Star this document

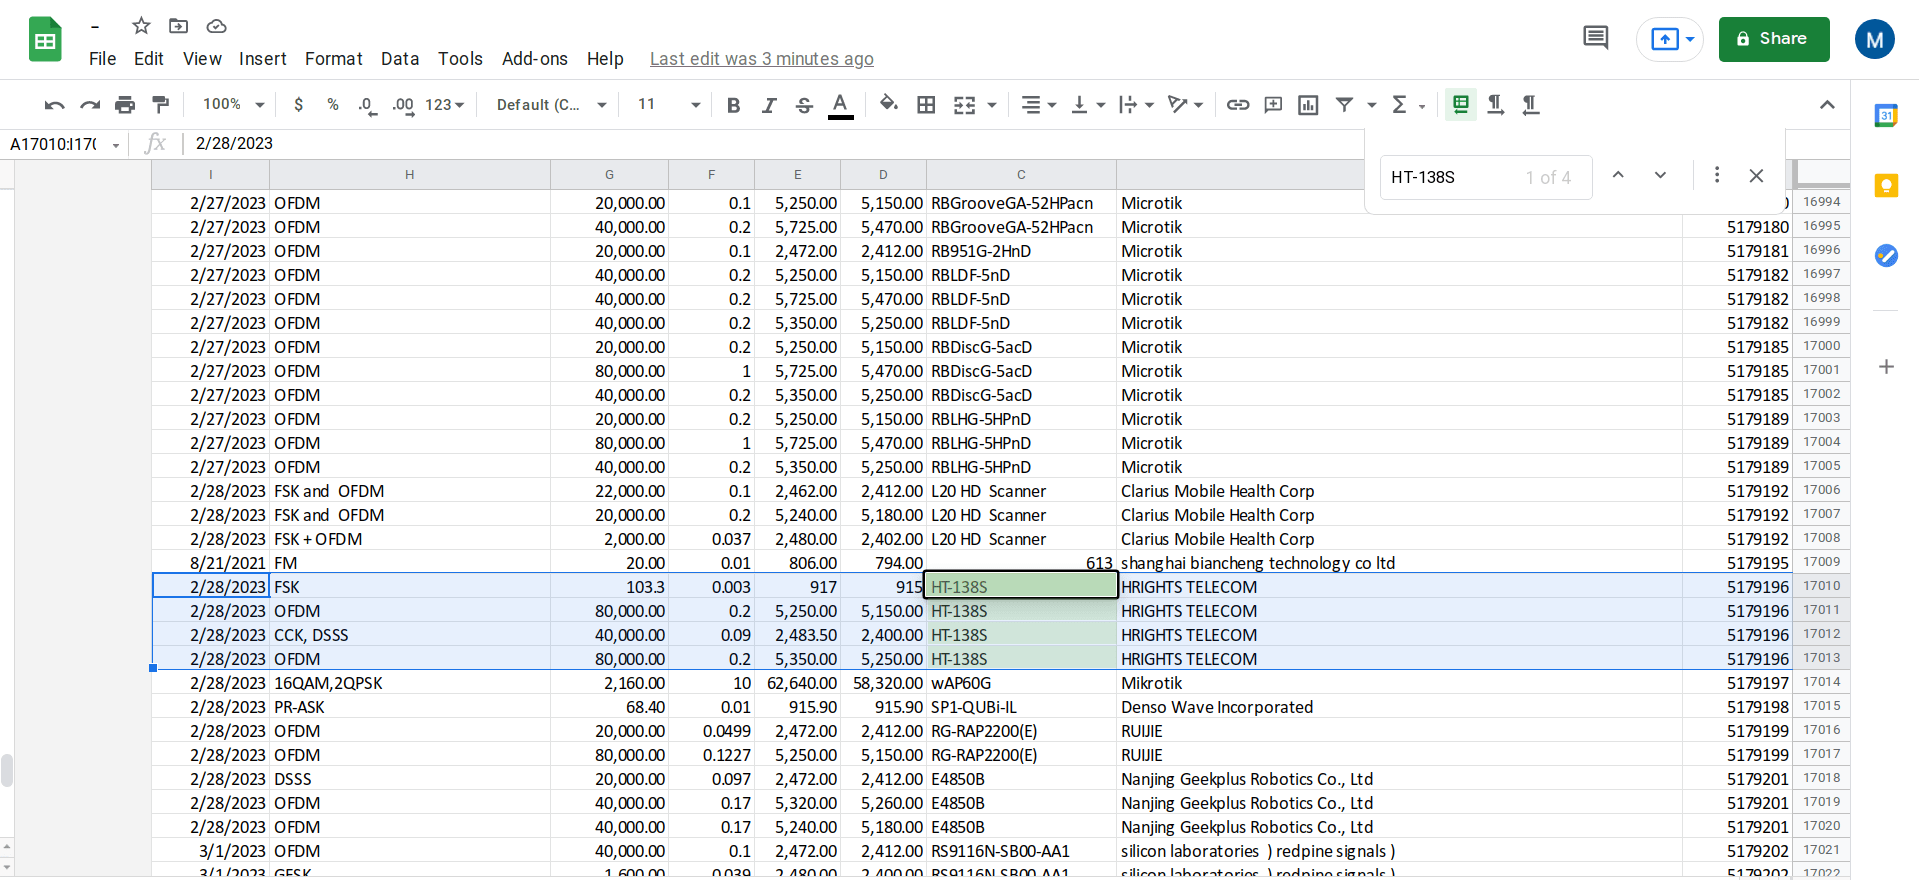point(141,26)
